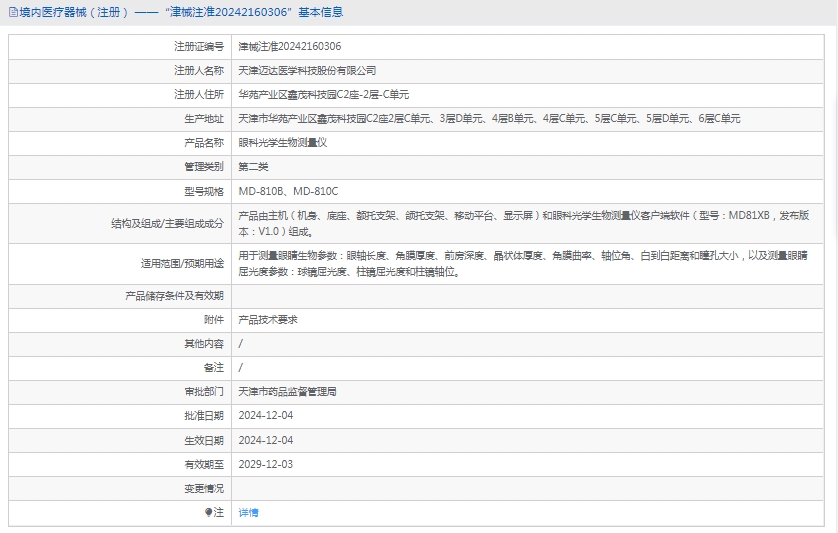Click the management category value 第二类
The height and width of the screenshot is (533, 838).
pos(253,166)
